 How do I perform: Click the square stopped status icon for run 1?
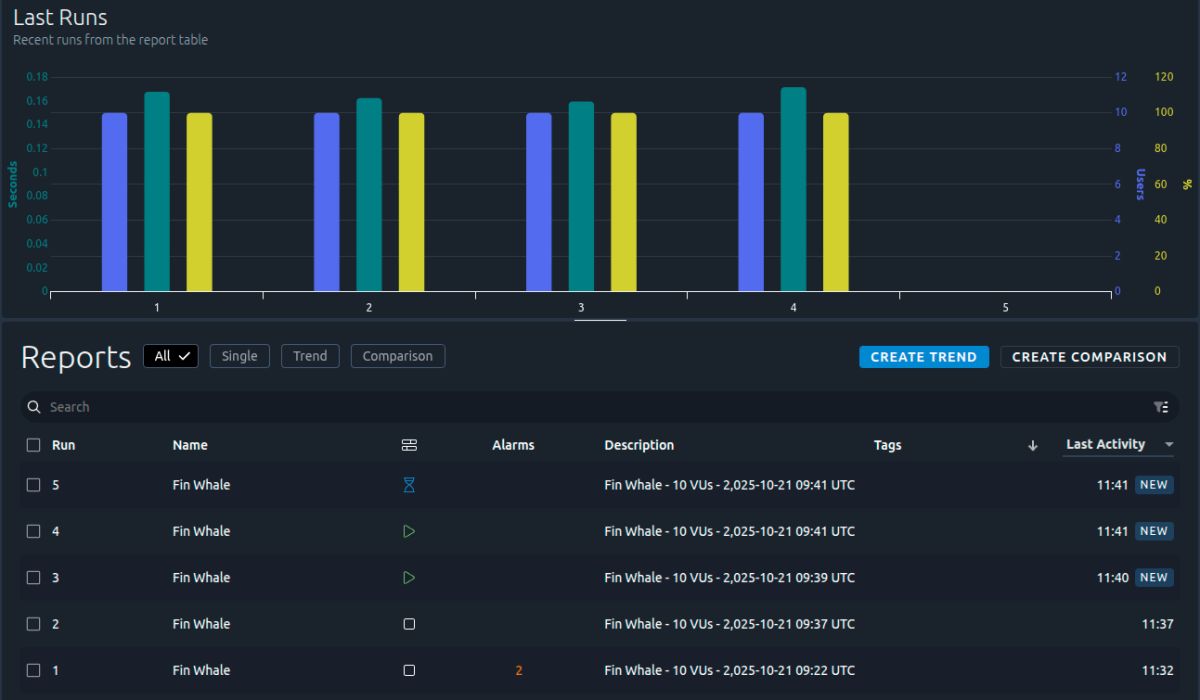(x=409, y=670)
